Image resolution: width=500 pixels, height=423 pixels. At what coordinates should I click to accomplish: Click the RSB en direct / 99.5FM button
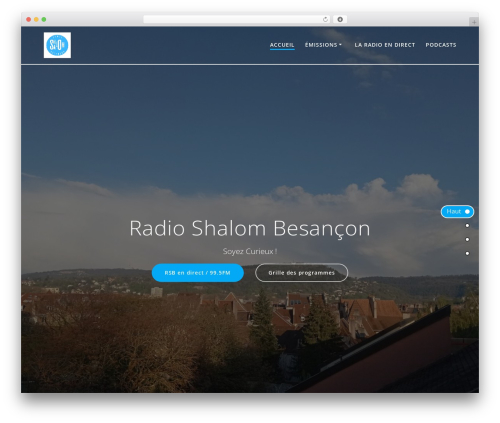tap(198, 273)
